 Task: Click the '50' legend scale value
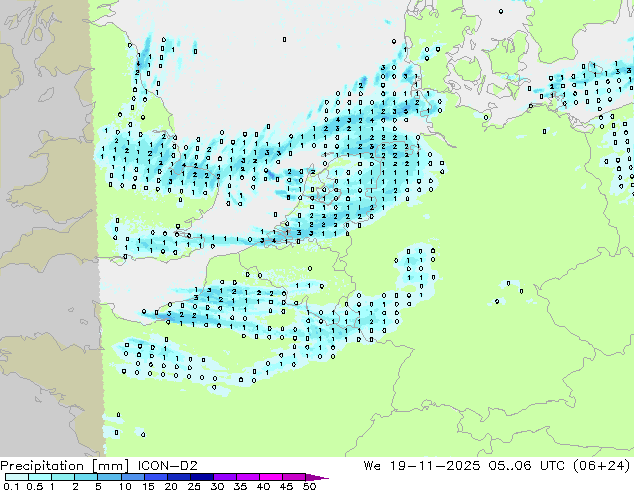[309, 486]
